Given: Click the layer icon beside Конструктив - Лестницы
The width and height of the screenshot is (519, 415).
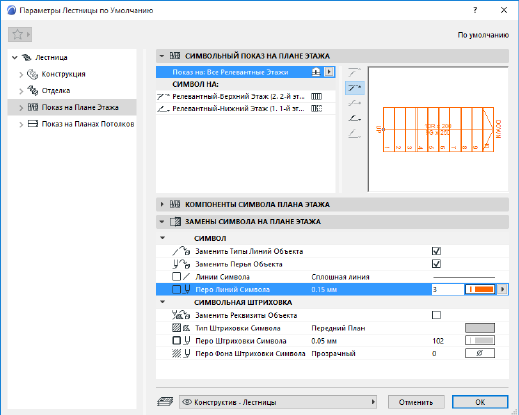Looking at the screenshot, I should (165, 402).
